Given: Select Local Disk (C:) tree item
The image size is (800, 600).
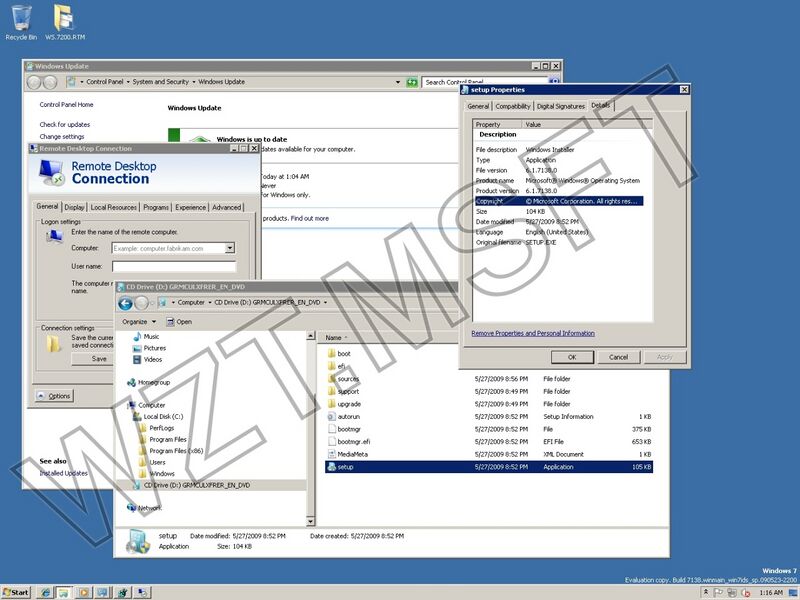Looking at the screenshot, I should point(158,416).
